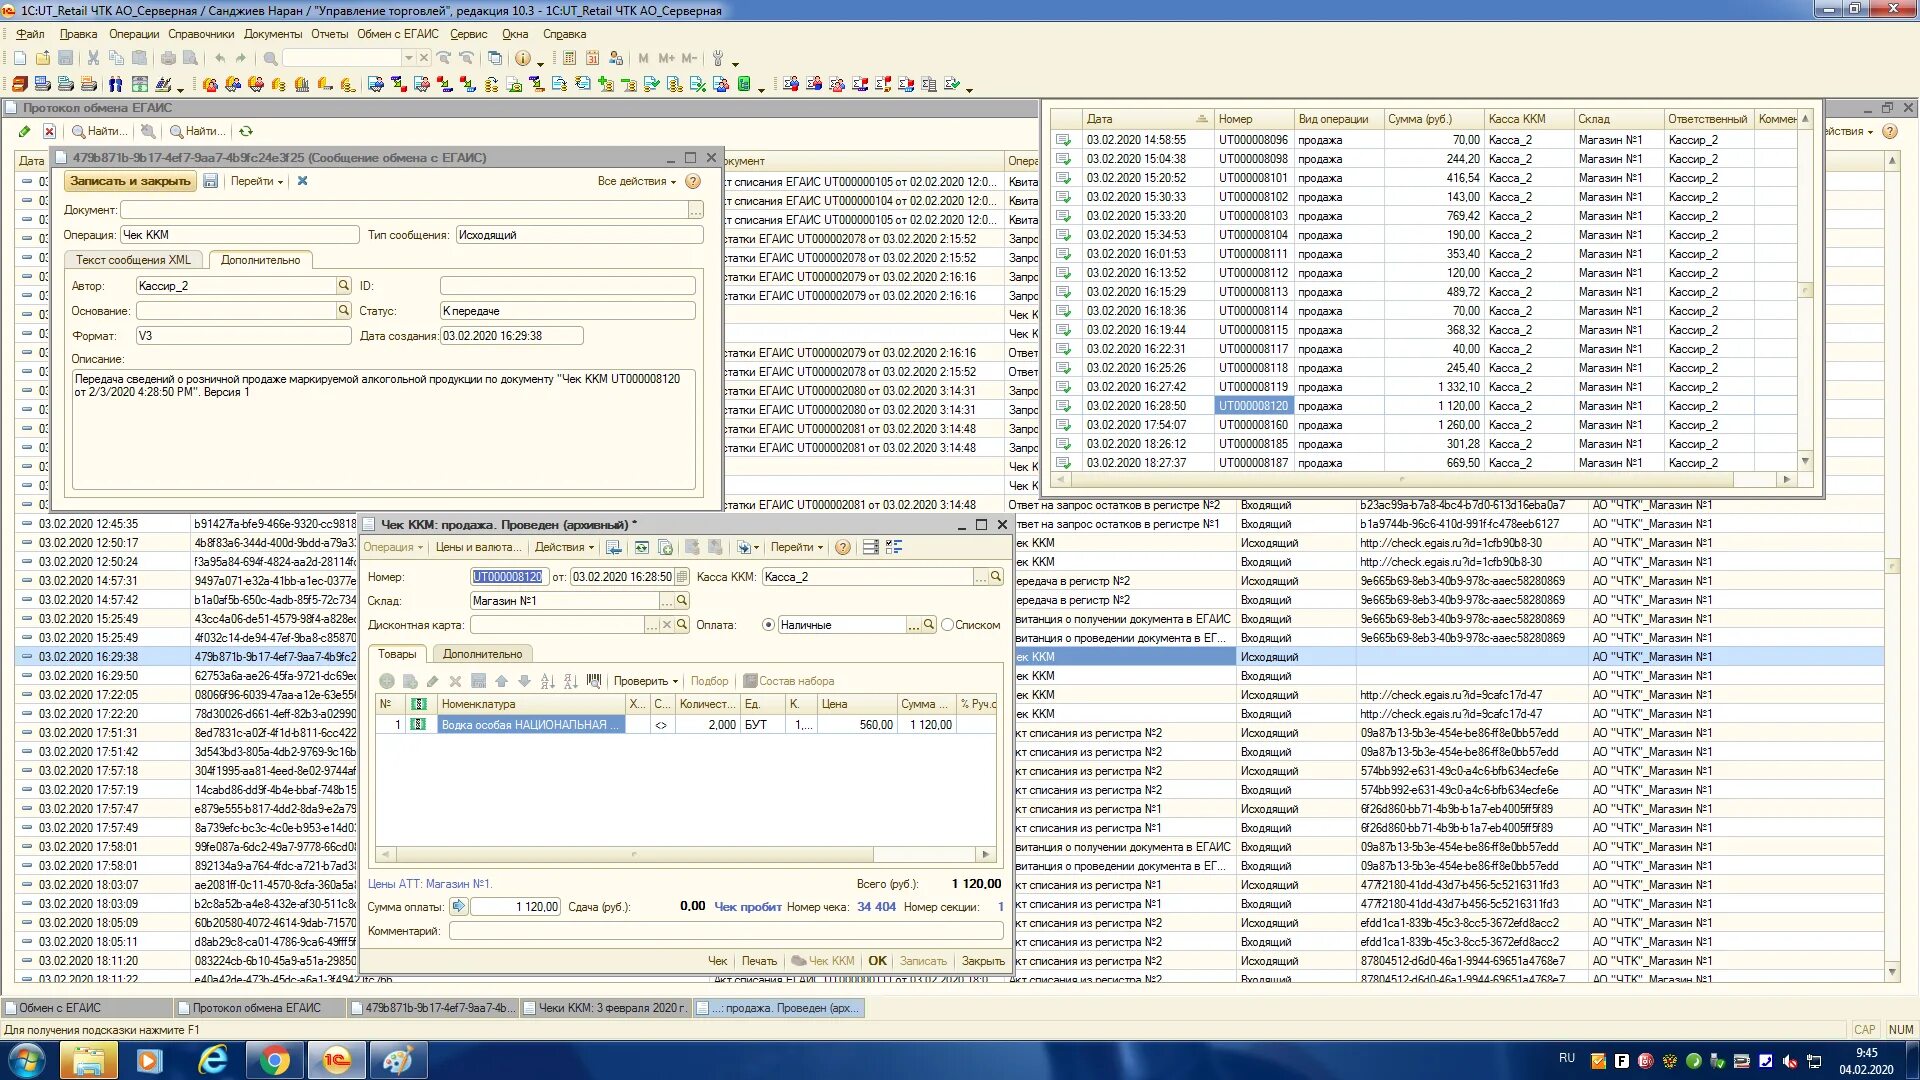Expand the Действия dropdown in Чек ККМ
1920x1080 pixels.
564,547
